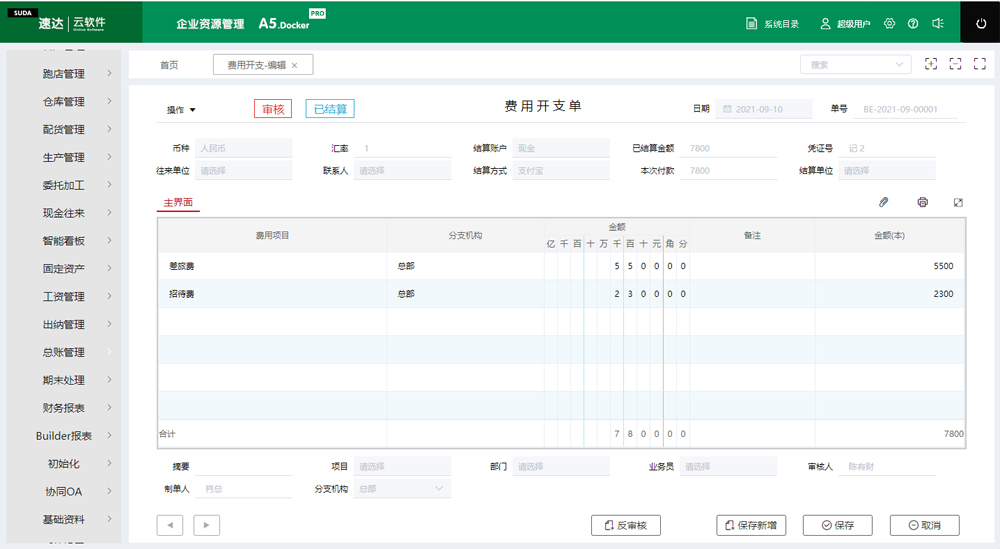Click the 结算方式 field
Viewport: 1000px width, 549px height.
tap(561, 170)
